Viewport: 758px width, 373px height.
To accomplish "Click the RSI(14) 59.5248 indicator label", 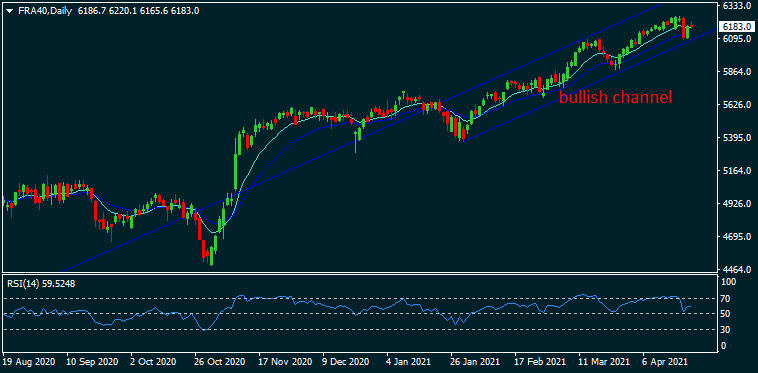I will click(x=41, y=284).
